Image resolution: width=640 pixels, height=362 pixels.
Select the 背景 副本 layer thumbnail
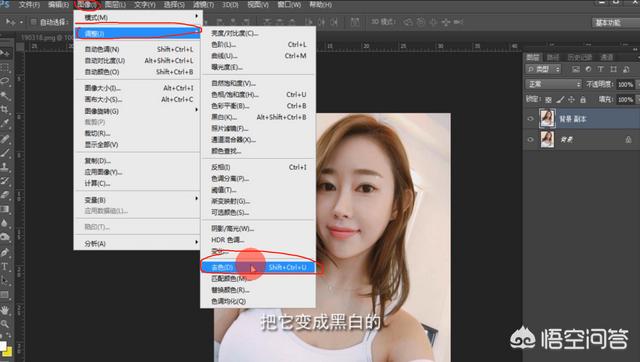click(x=547, y=119)
